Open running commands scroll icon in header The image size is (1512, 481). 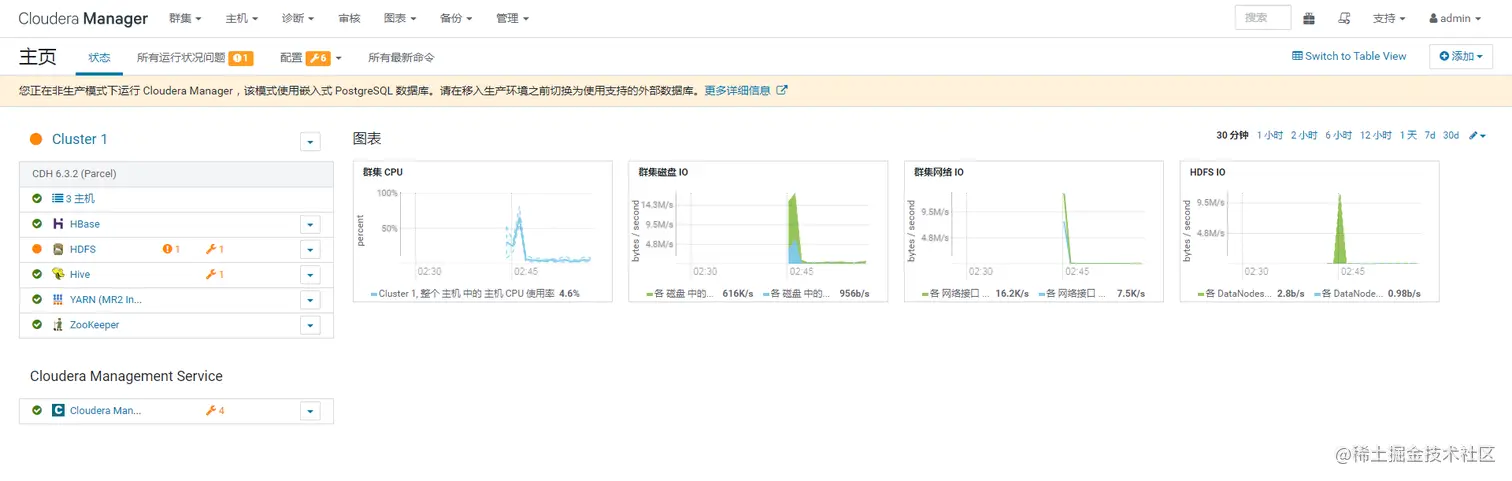coord(1344,18)
